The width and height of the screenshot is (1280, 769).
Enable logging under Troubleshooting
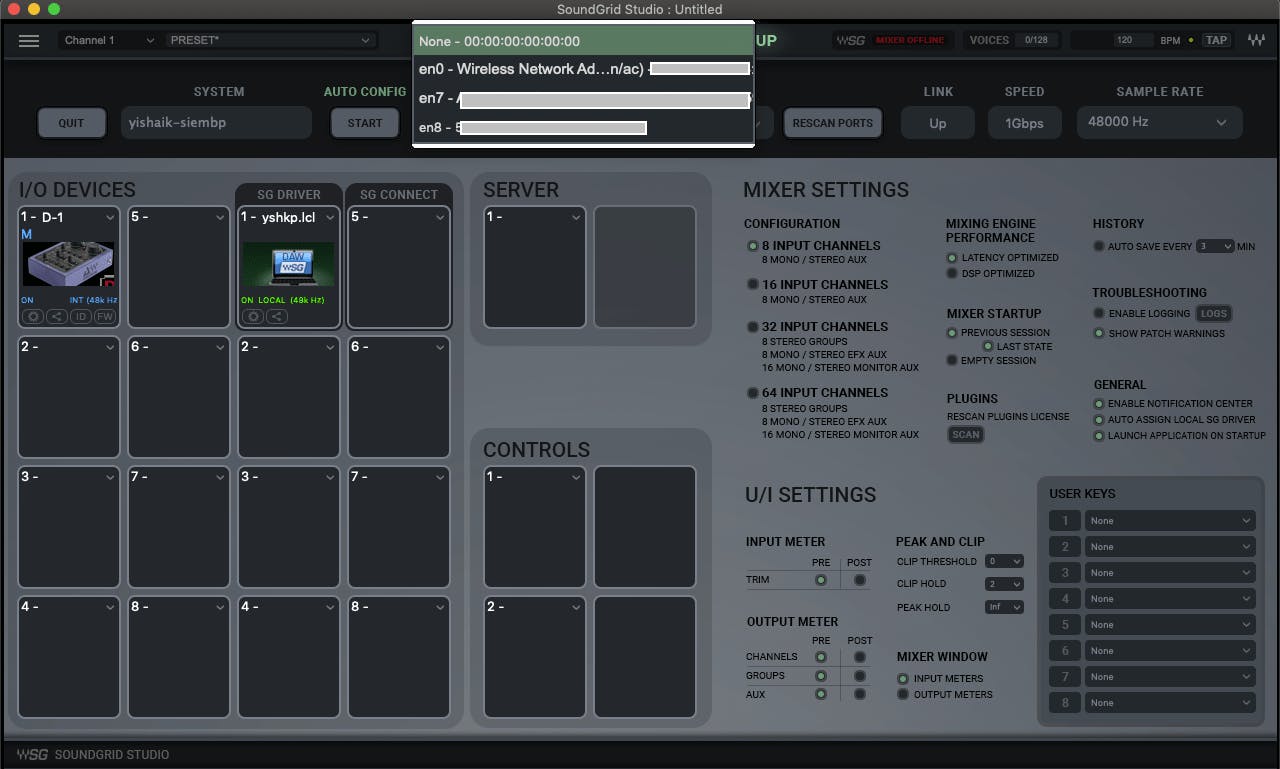coord(1096,313)
